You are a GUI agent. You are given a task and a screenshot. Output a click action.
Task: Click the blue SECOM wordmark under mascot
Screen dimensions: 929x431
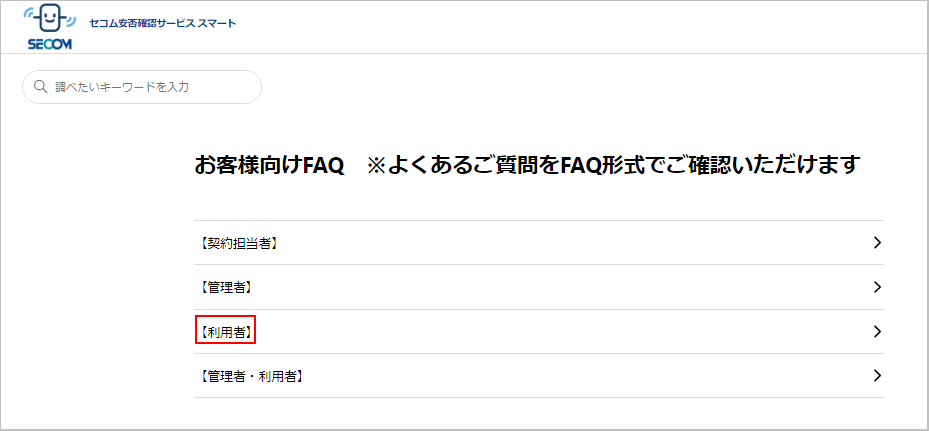[x=50, y=45]
